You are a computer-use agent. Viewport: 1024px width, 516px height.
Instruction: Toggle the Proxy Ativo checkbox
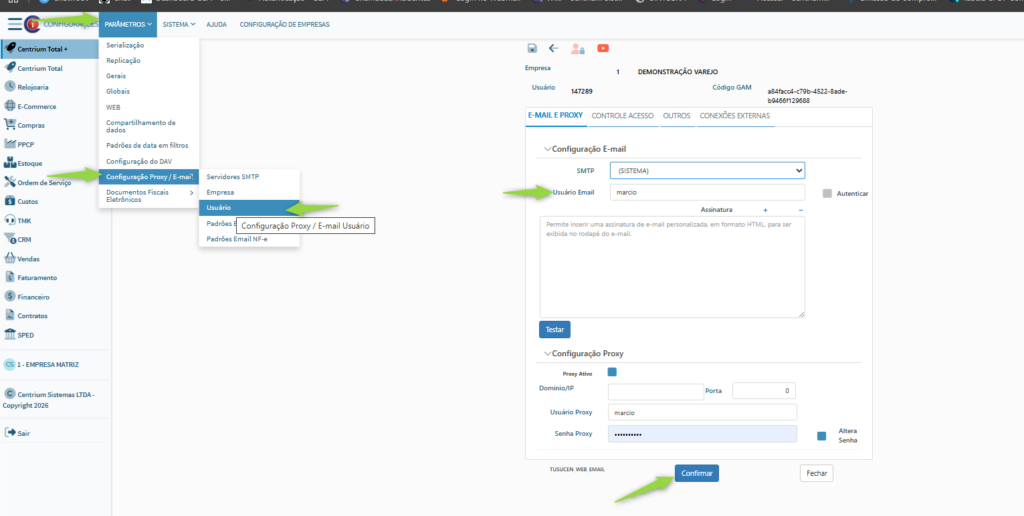pyautogui.click(x=612, y=372)
